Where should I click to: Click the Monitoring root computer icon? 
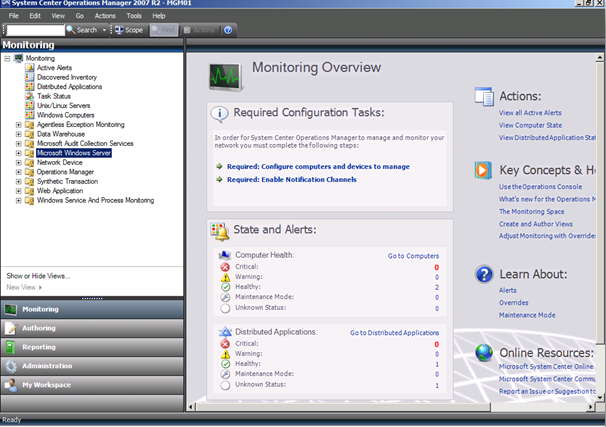pyautogui.click(x=19, y=58)
